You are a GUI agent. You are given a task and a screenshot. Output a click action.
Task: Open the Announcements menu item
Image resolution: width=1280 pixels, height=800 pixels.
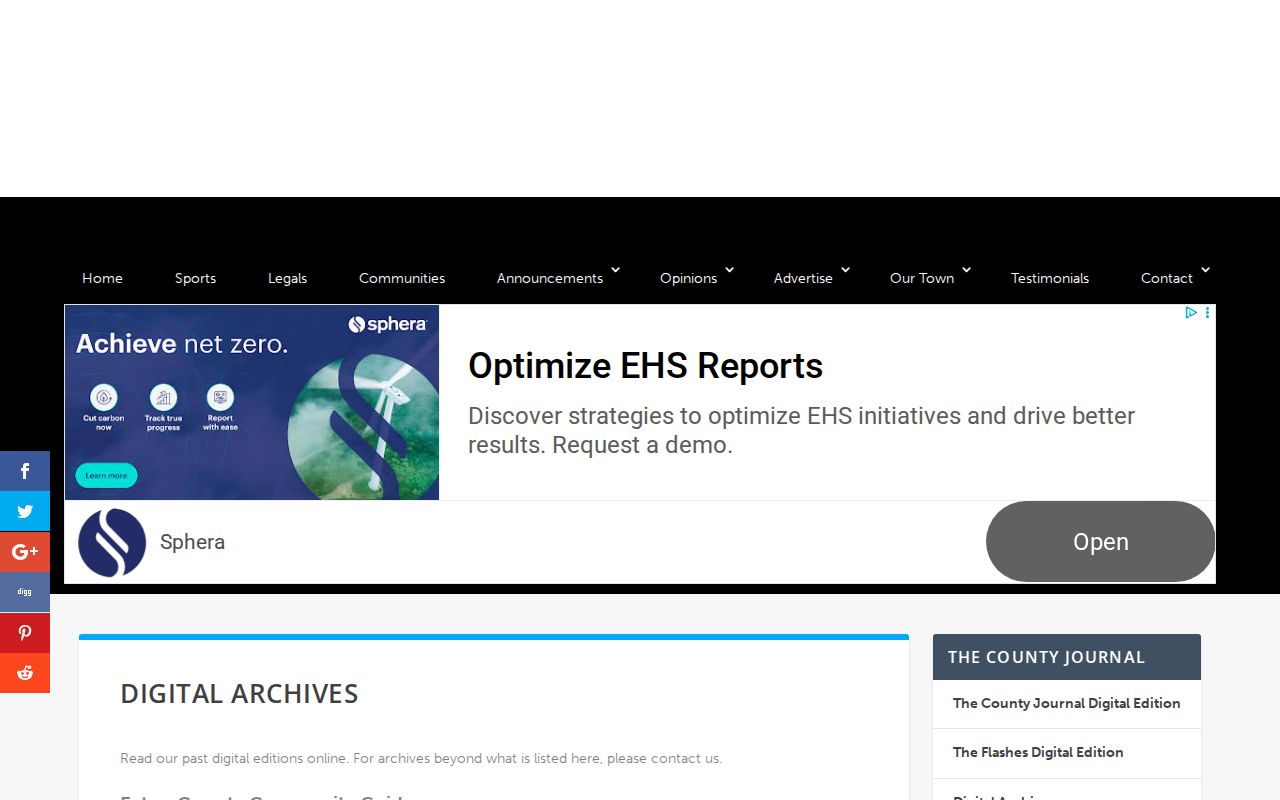point(550,278)
